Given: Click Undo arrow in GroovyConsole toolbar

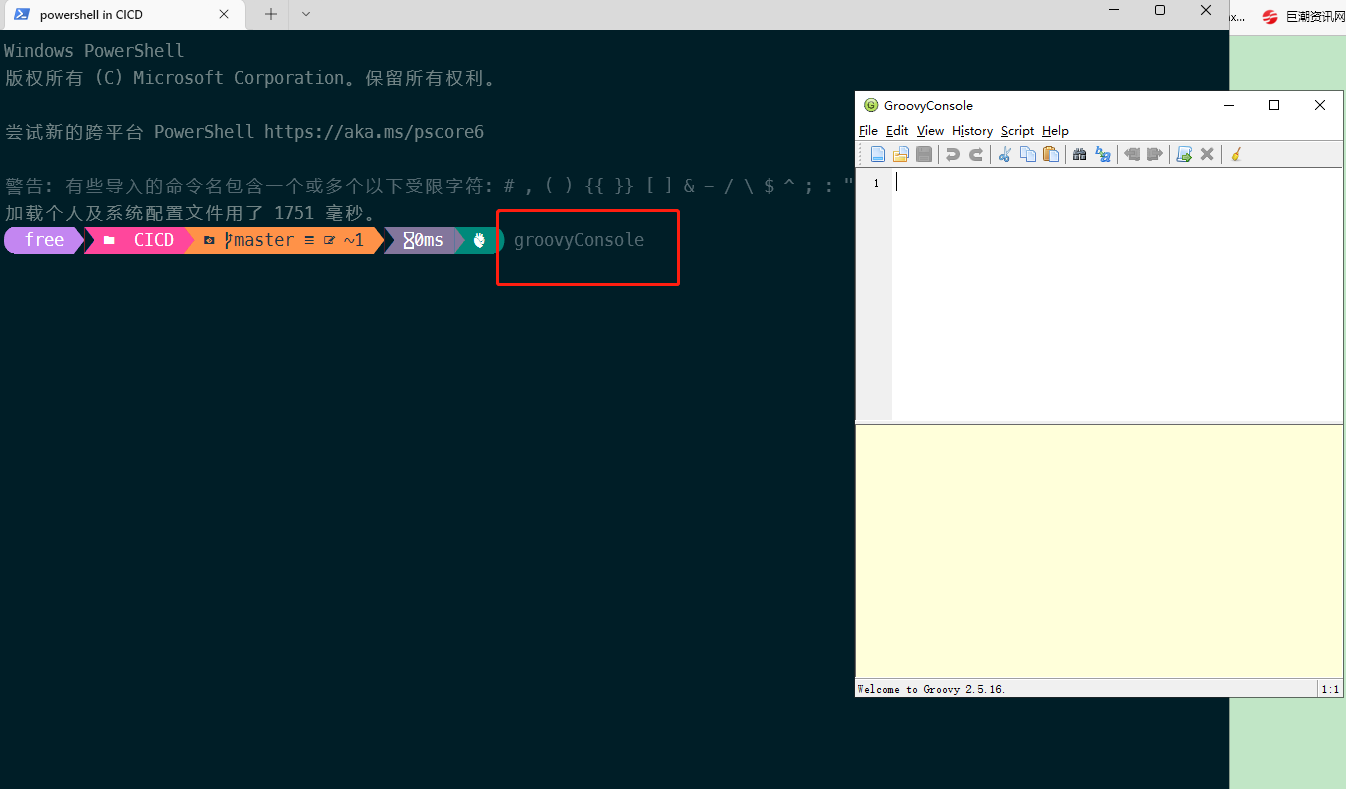Looking at the screenshot, I should pyautogui.click(x=953, y=154).
